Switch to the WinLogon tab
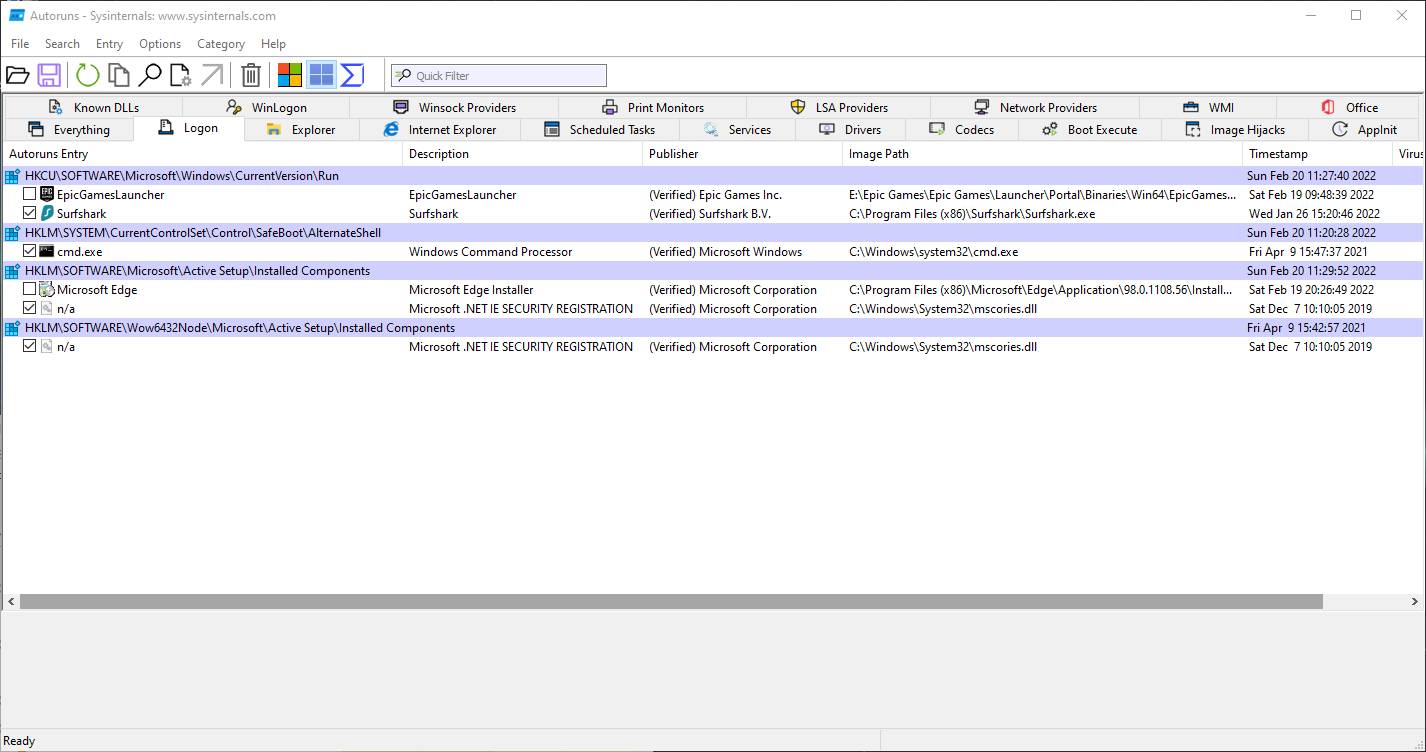This screenshot has height=752, width=1426. coord(266,108)
